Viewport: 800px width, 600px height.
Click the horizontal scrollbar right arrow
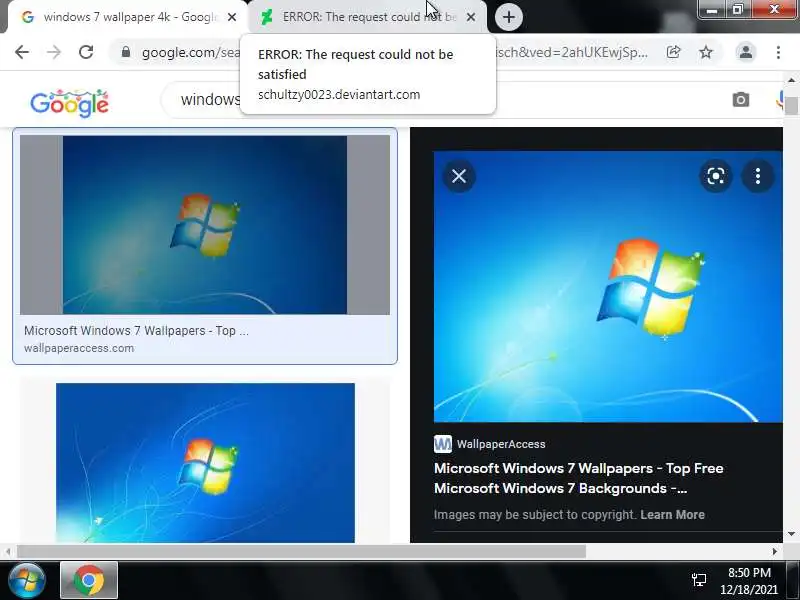(x=774, y=551)
